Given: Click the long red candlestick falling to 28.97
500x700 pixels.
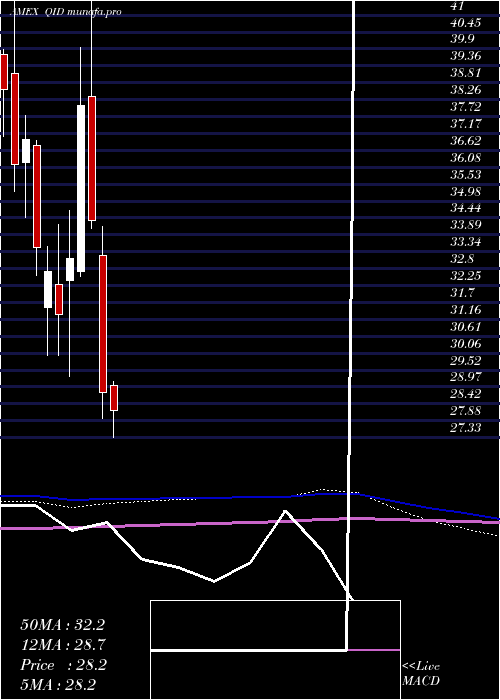Looking at the screenshot, I should [x=103, y=324].
